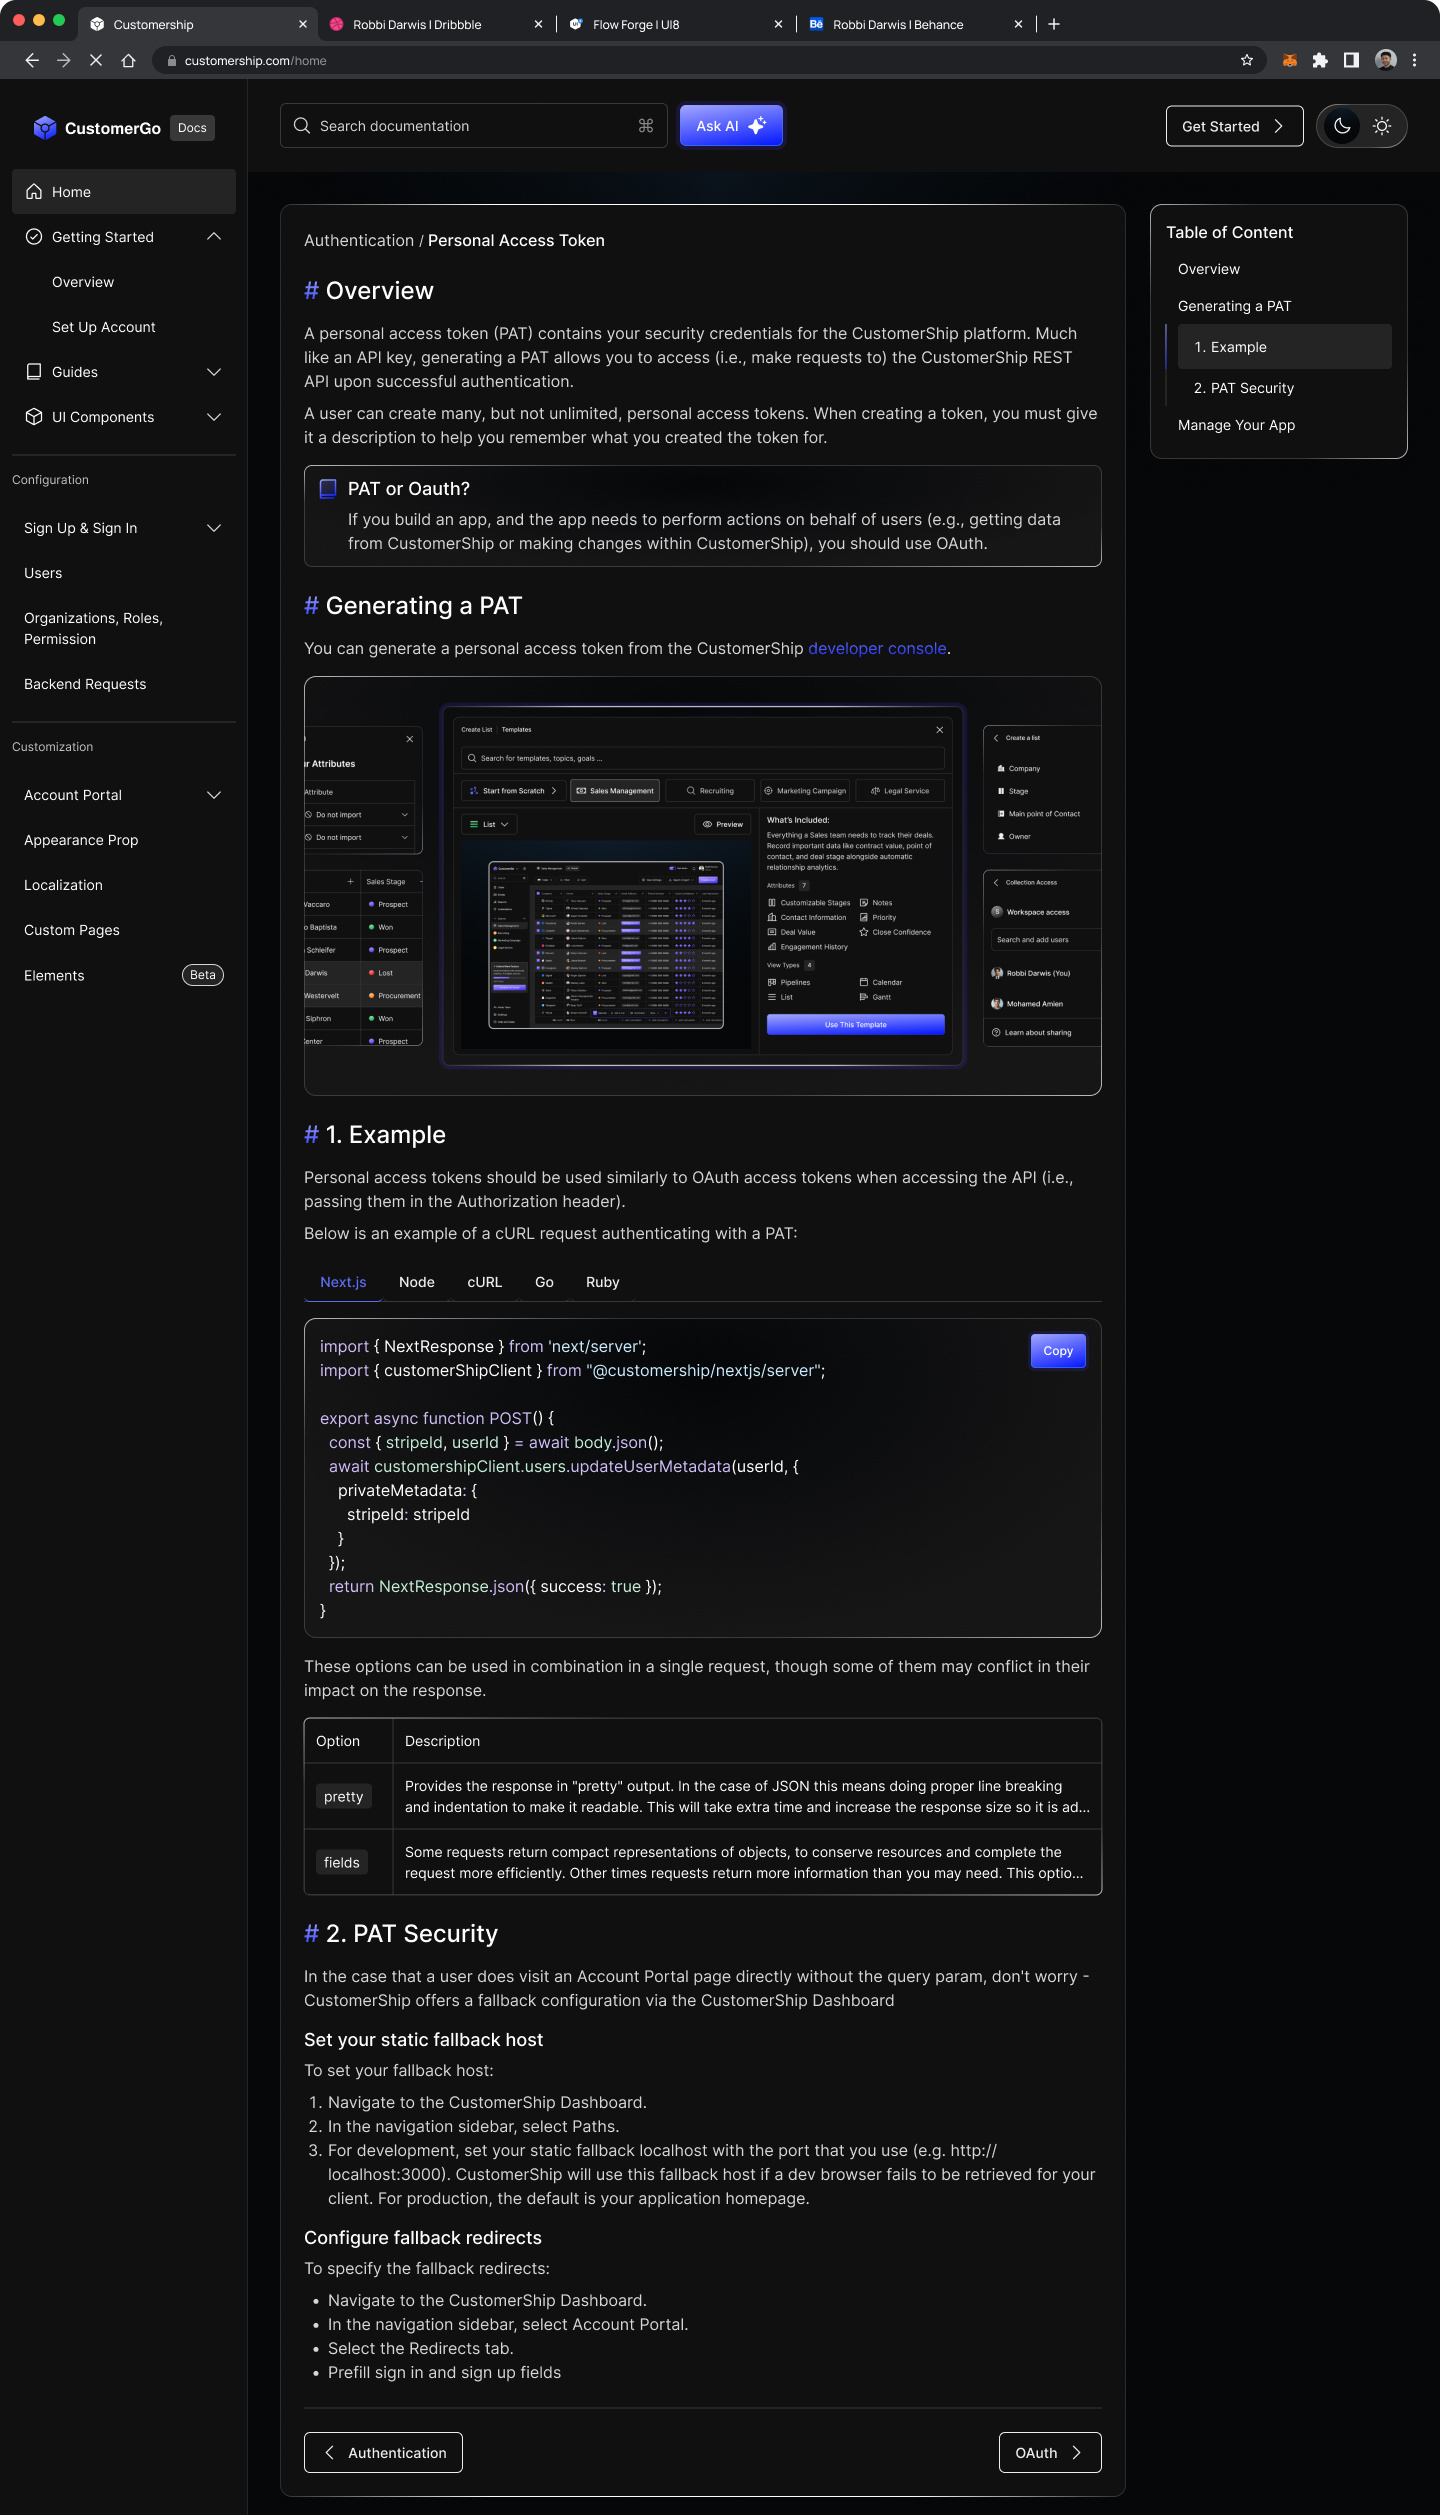Open the browser side panel icon
The height and width of the screenshot is (2515, 1440).
pyautogui.click(x=1351, y=61)
